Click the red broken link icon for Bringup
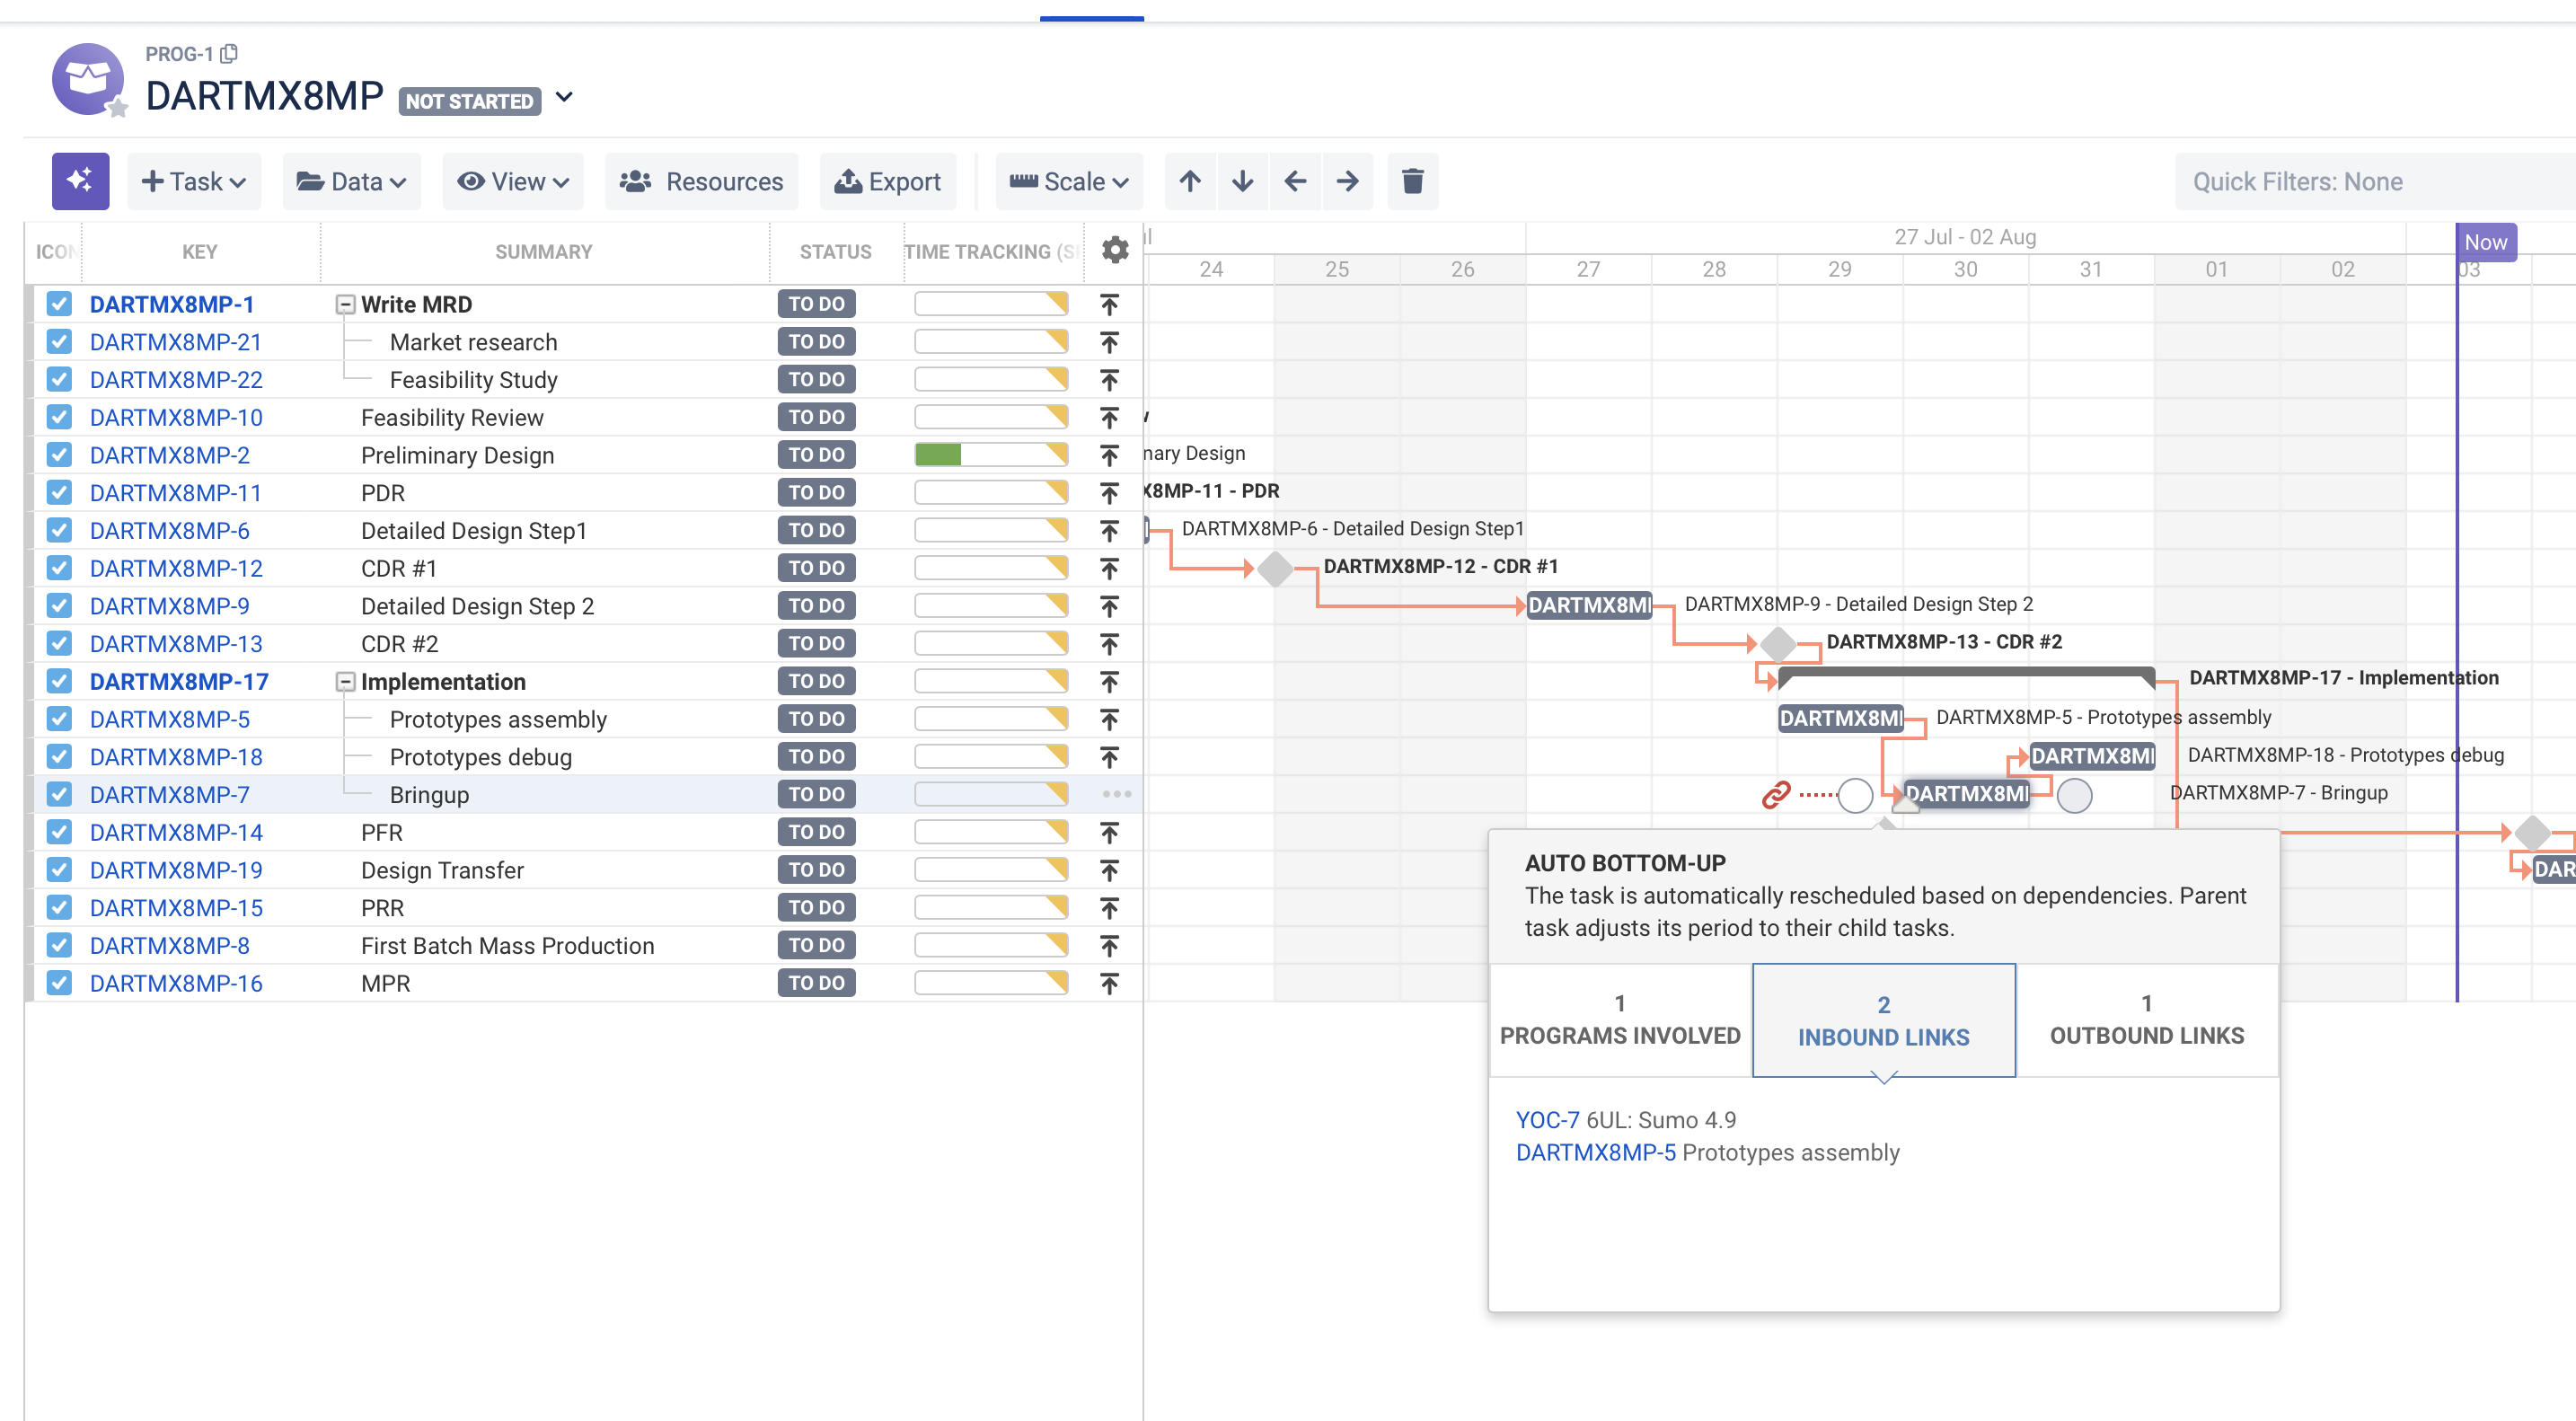 coord(1776,795)
